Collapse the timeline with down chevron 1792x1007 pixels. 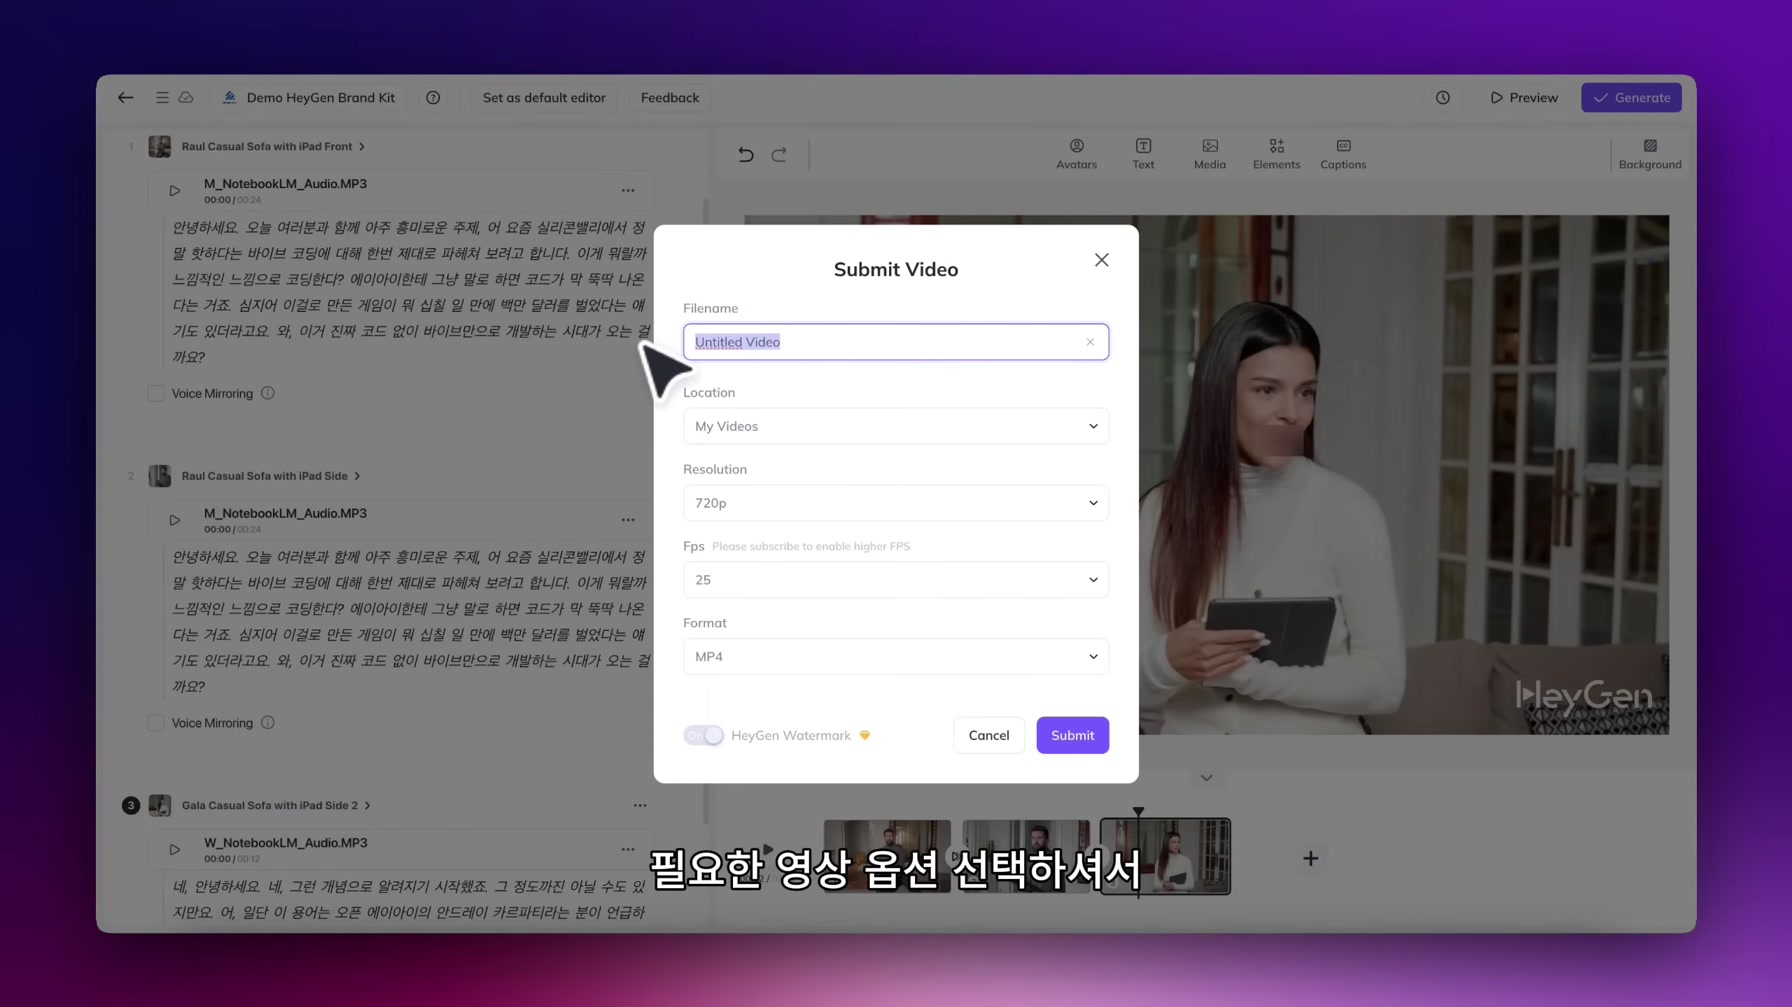coord(1207,778)
